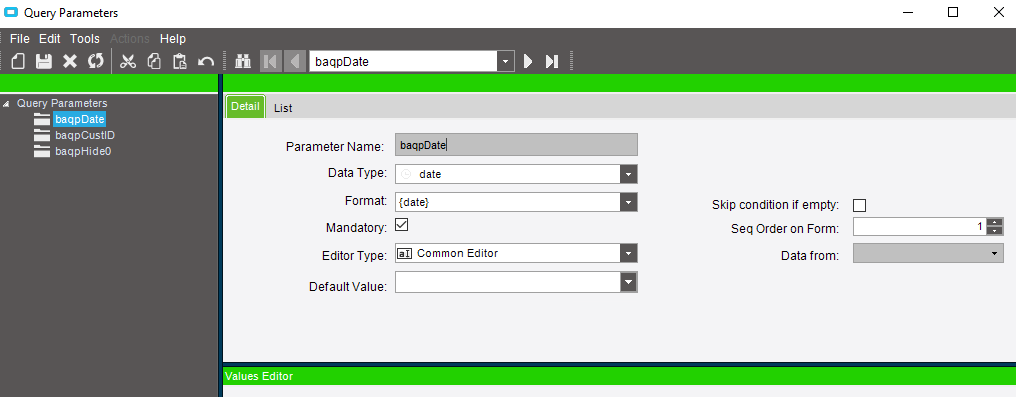Click the binoculars Search icon
This screenshot has height=397, width=1016.
243,62
